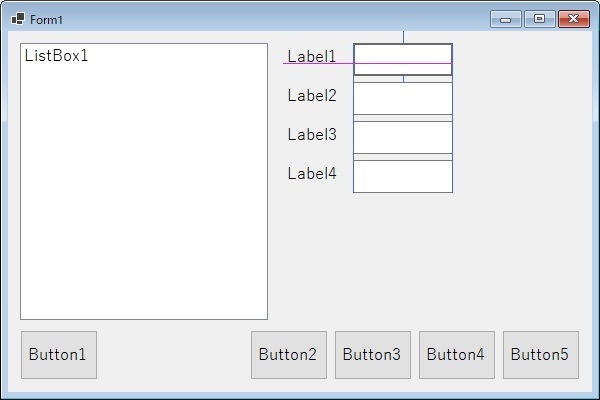Click the Label3 text
The width and height of the screenshot is (600, 400).
pyautogui.click(x=312, y=135)
